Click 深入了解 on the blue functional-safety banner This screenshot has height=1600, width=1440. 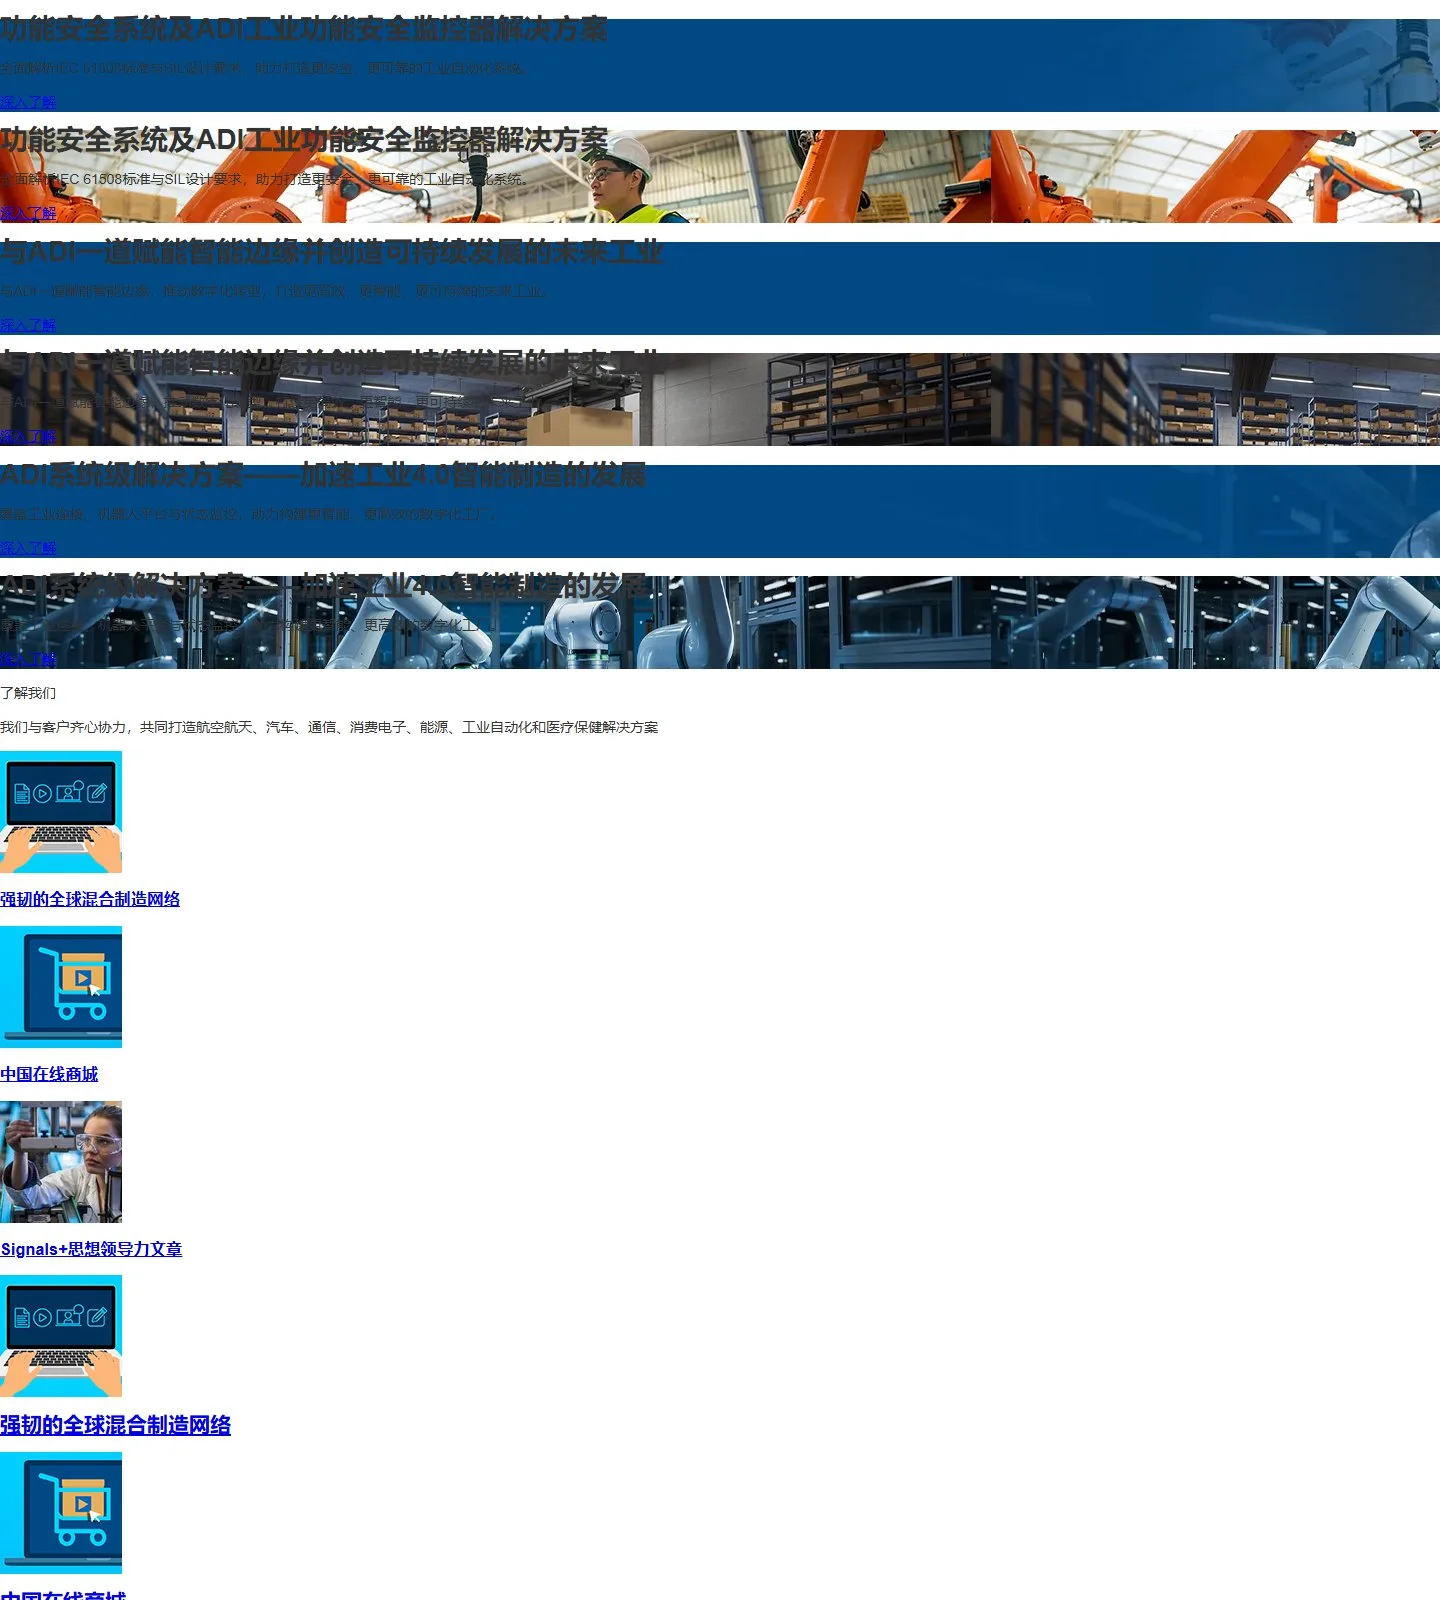[28, 102]
